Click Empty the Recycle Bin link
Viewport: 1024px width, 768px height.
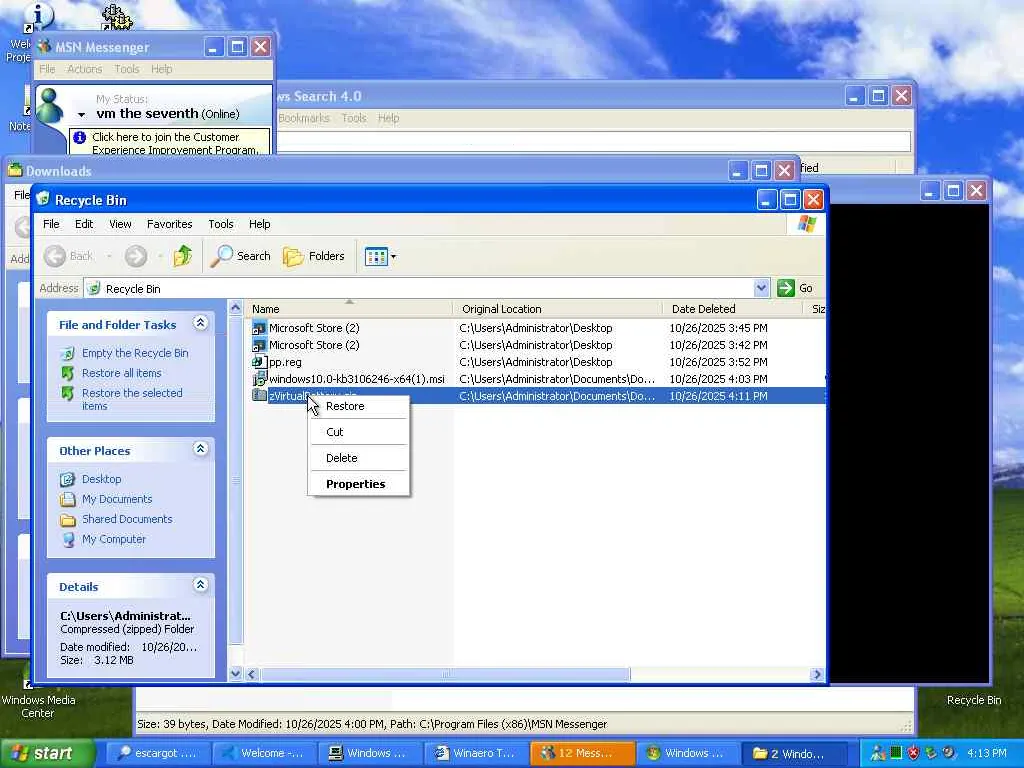[x=135, y=353]
